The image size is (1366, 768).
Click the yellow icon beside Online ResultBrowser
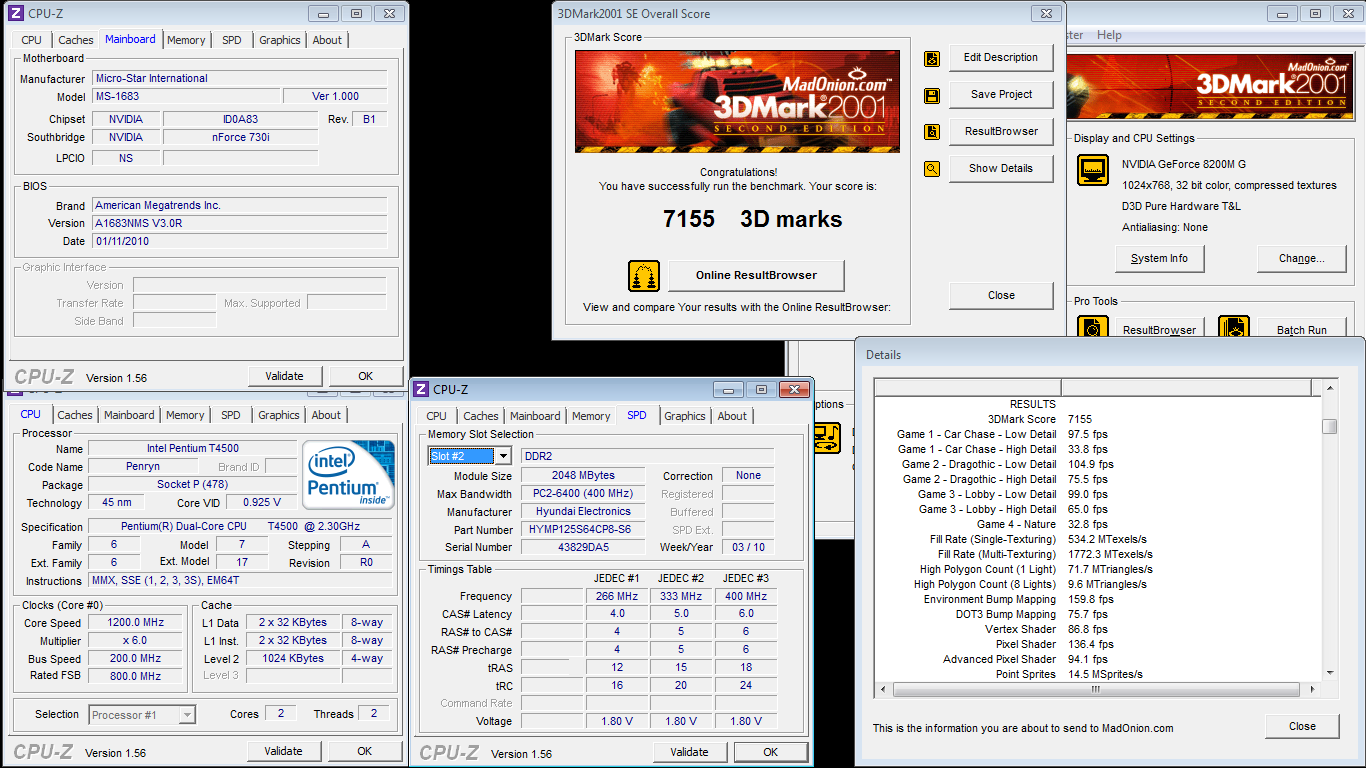point(644,276)
